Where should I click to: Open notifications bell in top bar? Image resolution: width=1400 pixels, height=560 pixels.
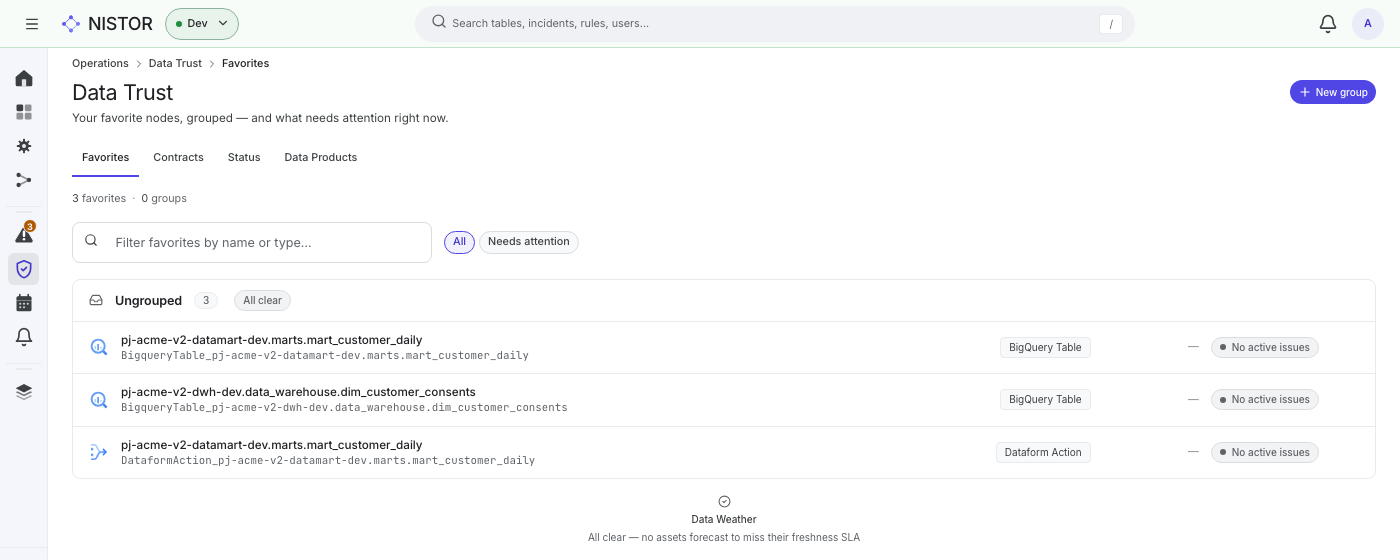(x=1328, y=23)
